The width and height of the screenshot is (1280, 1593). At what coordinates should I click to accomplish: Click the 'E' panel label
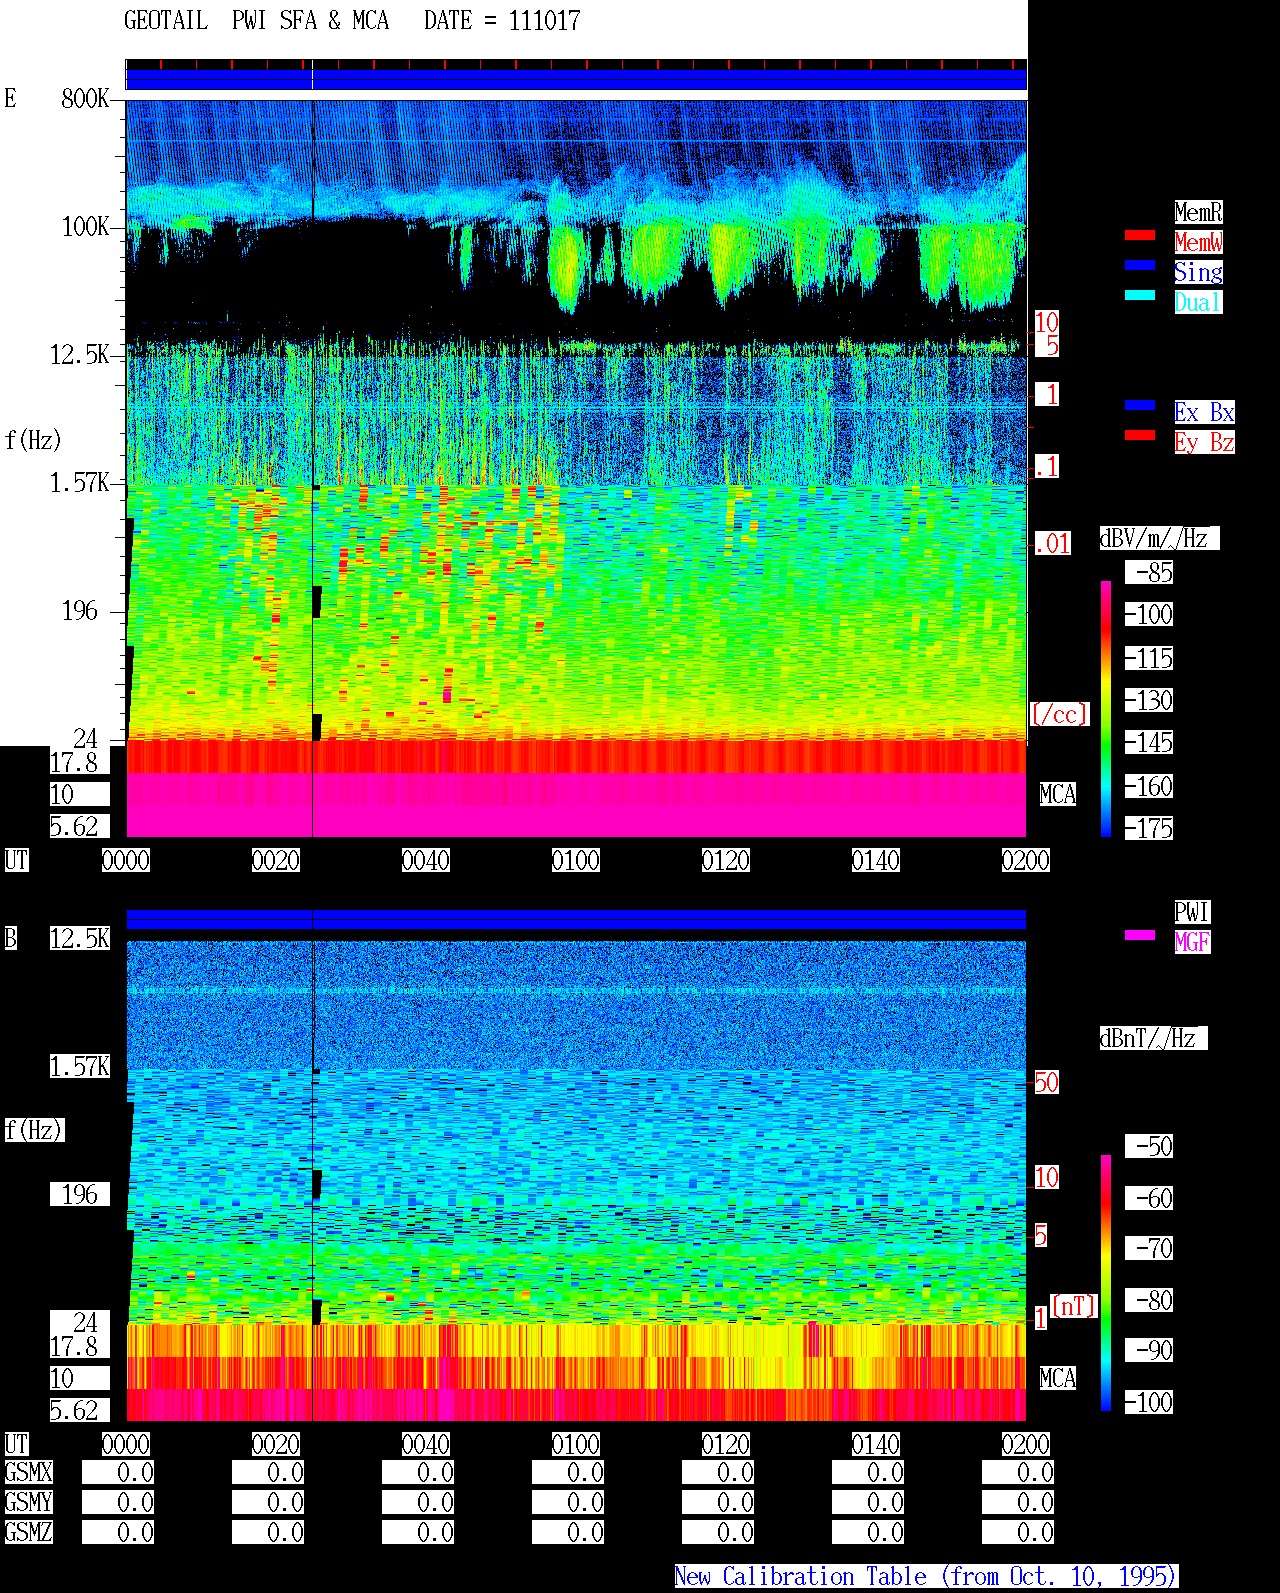point(11,98)
